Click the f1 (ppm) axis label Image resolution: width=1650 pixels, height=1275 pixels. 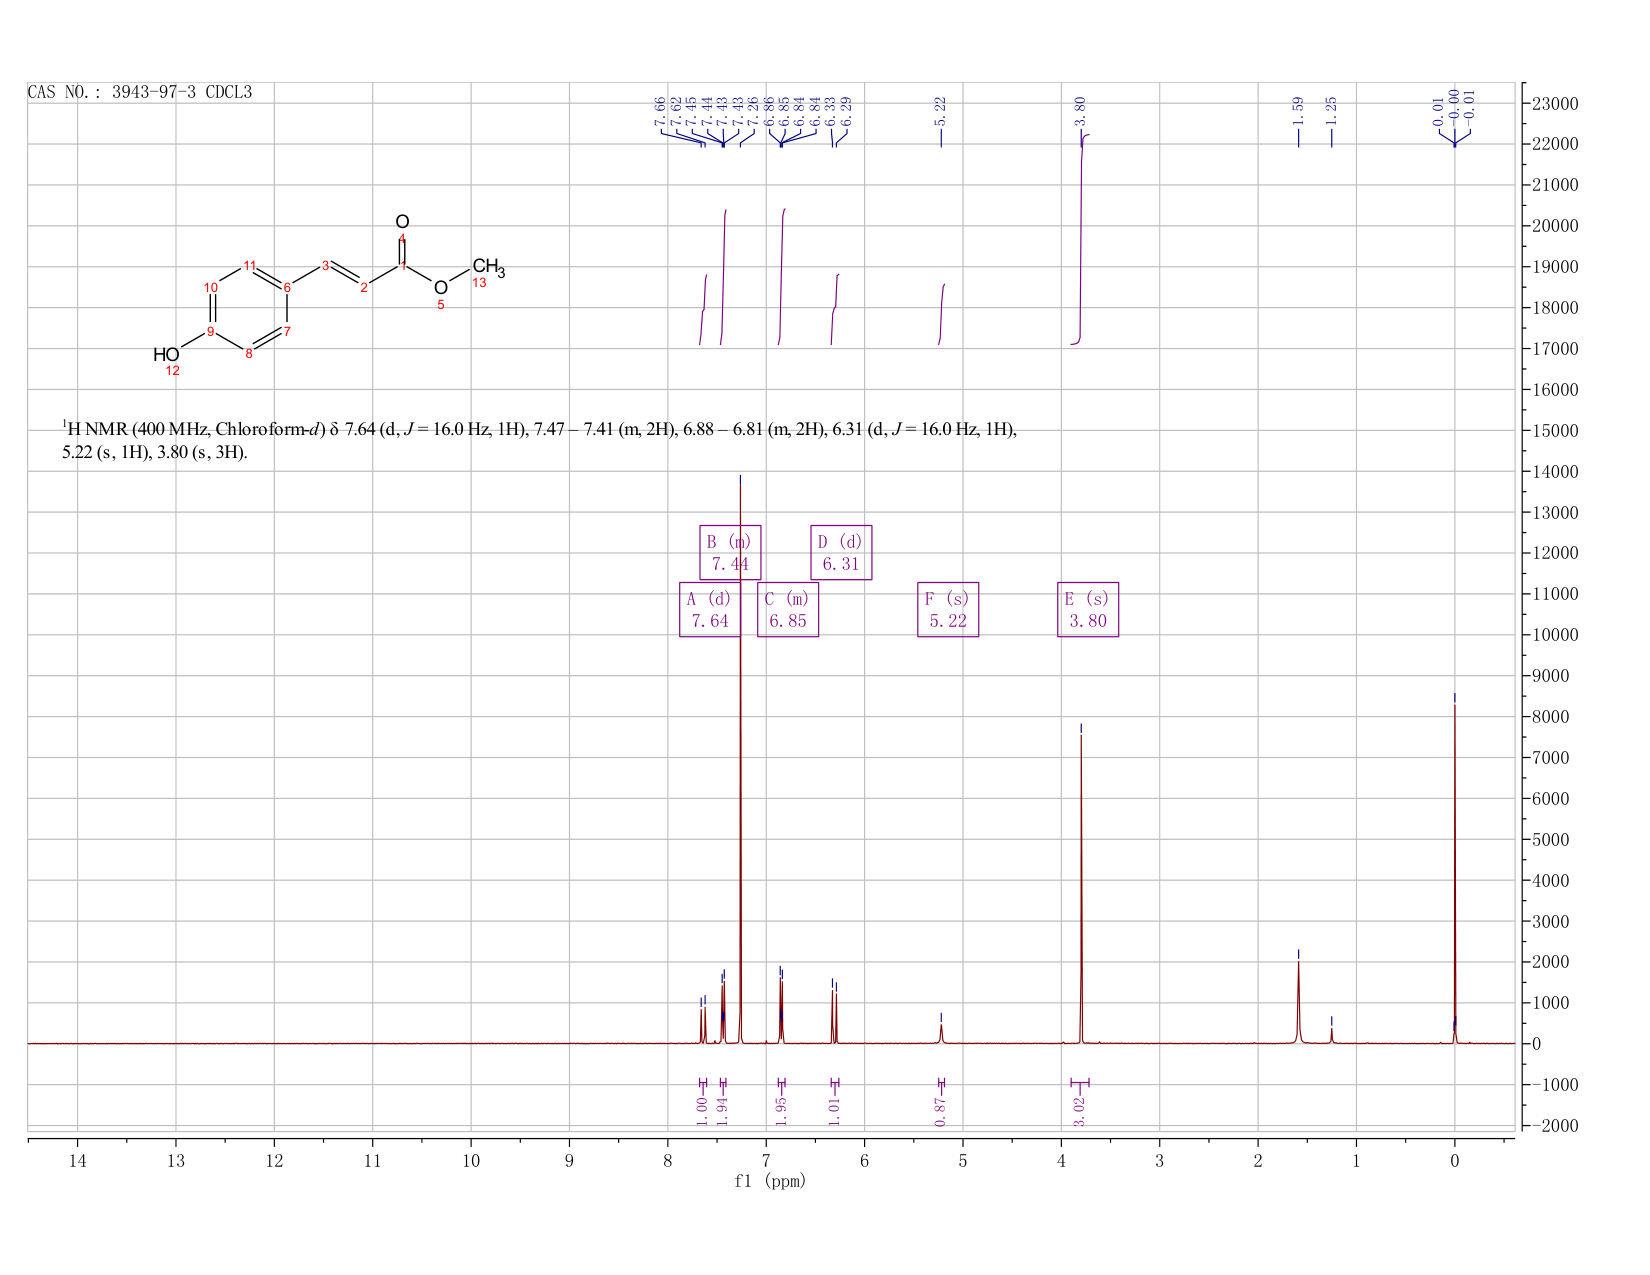(x=770, y=1181)
